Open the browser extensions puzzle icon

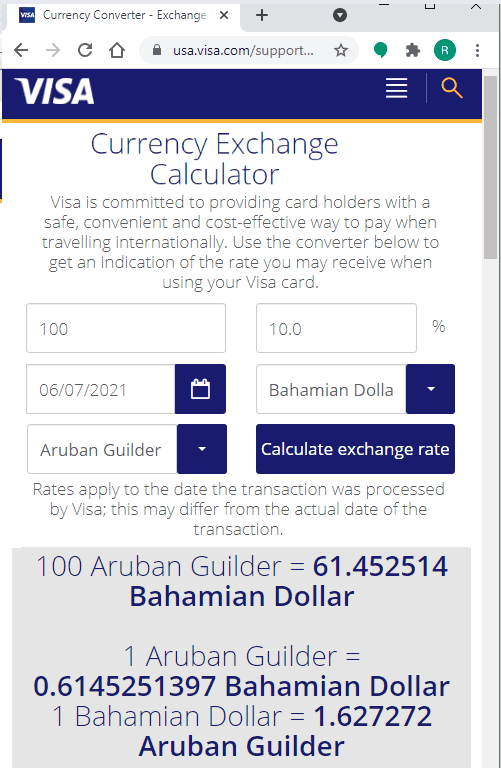point(413,50)
